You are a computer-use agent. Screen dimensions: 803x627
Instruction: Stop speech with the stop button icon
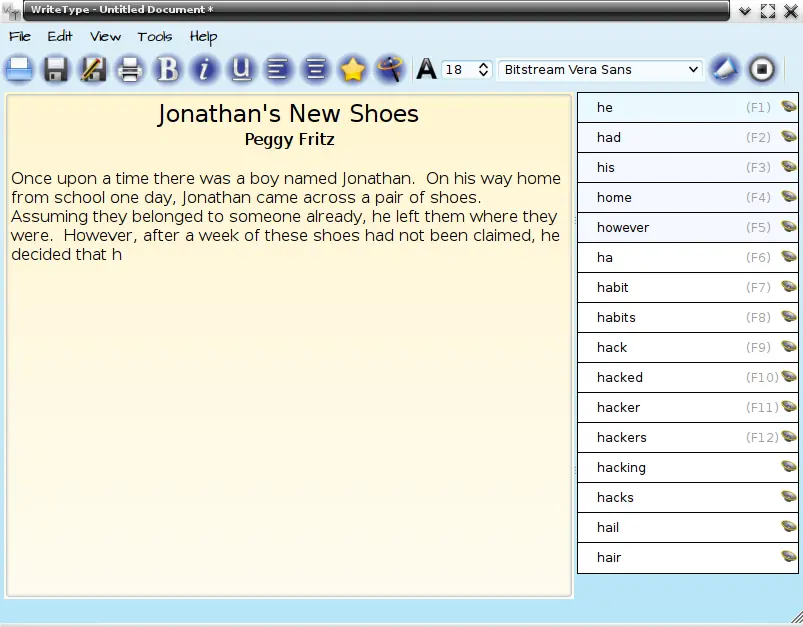[762, 69]
